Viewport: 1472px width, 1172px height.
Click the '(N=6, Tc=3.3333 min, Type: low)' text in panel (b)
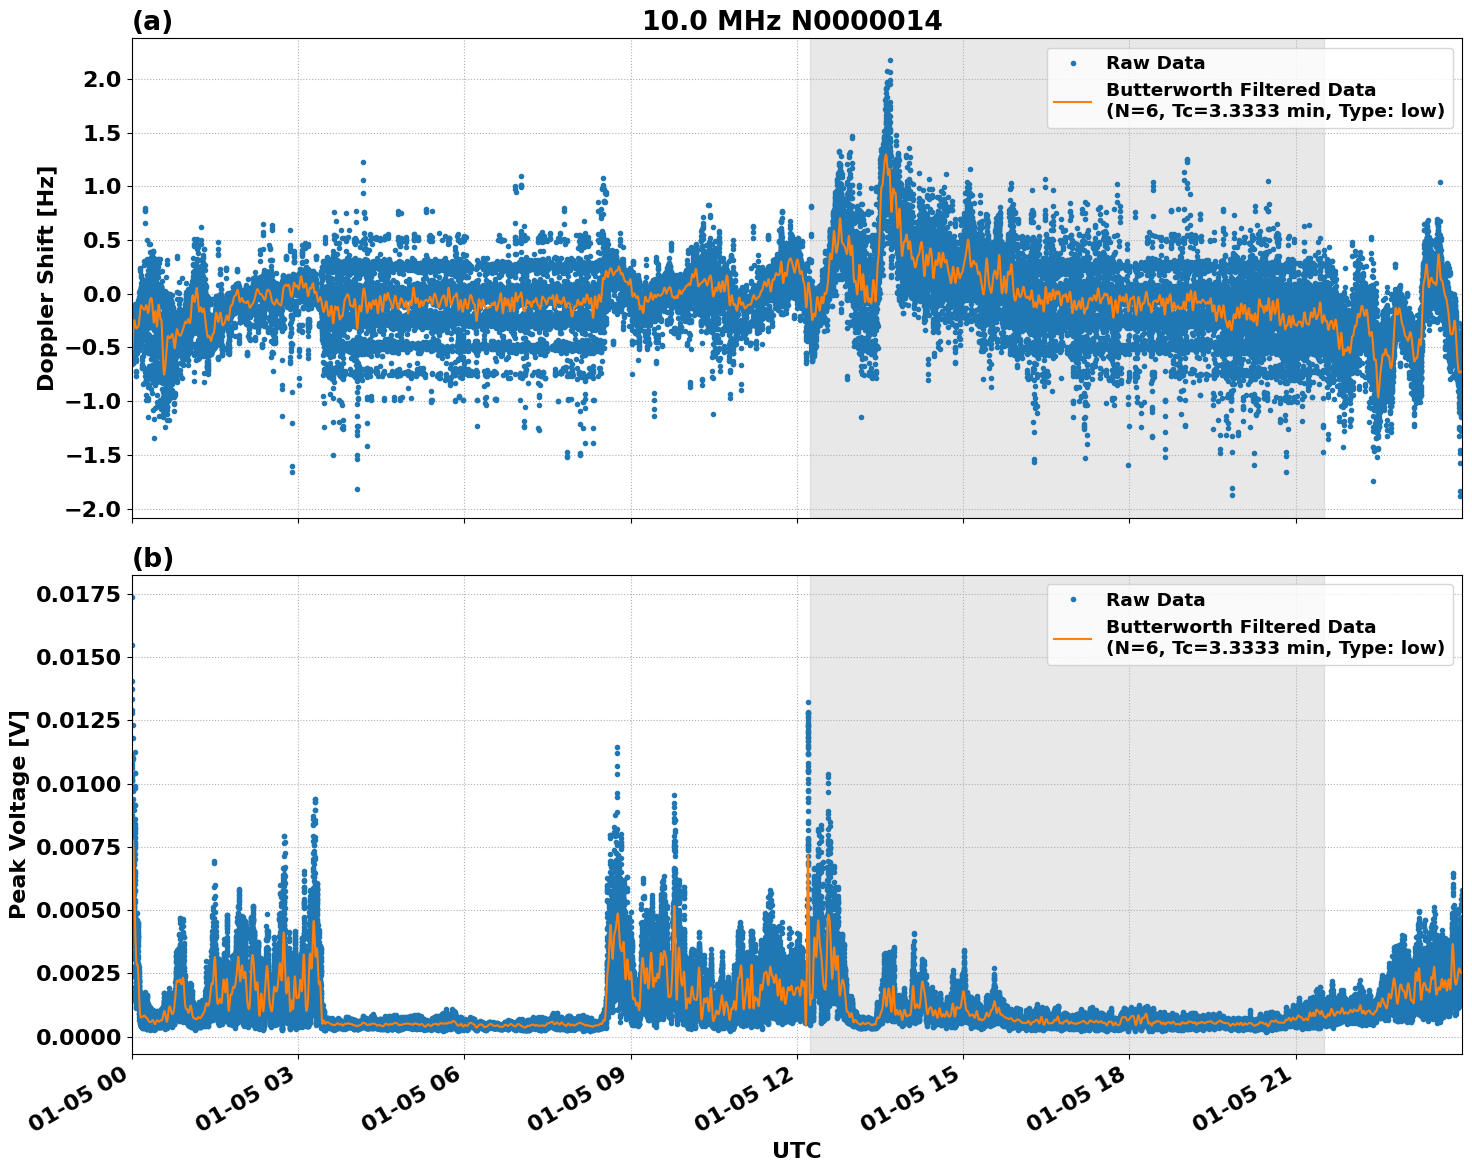tap(1275, 648)
